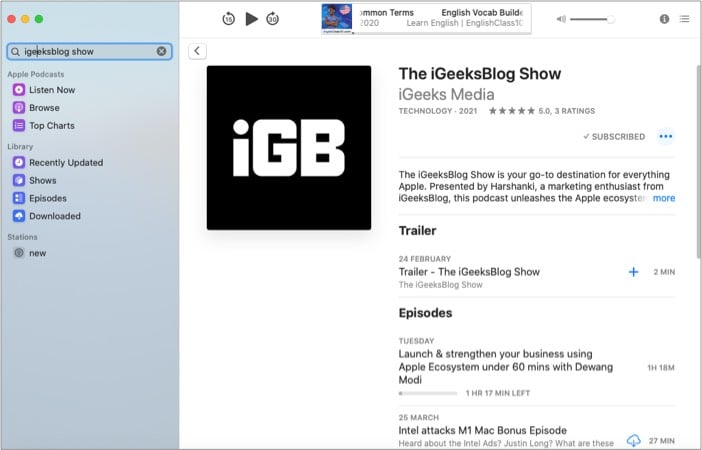The image size is (702, 450).
Task: Click the Top Charts list icon
Action: (x=19, y=126)
